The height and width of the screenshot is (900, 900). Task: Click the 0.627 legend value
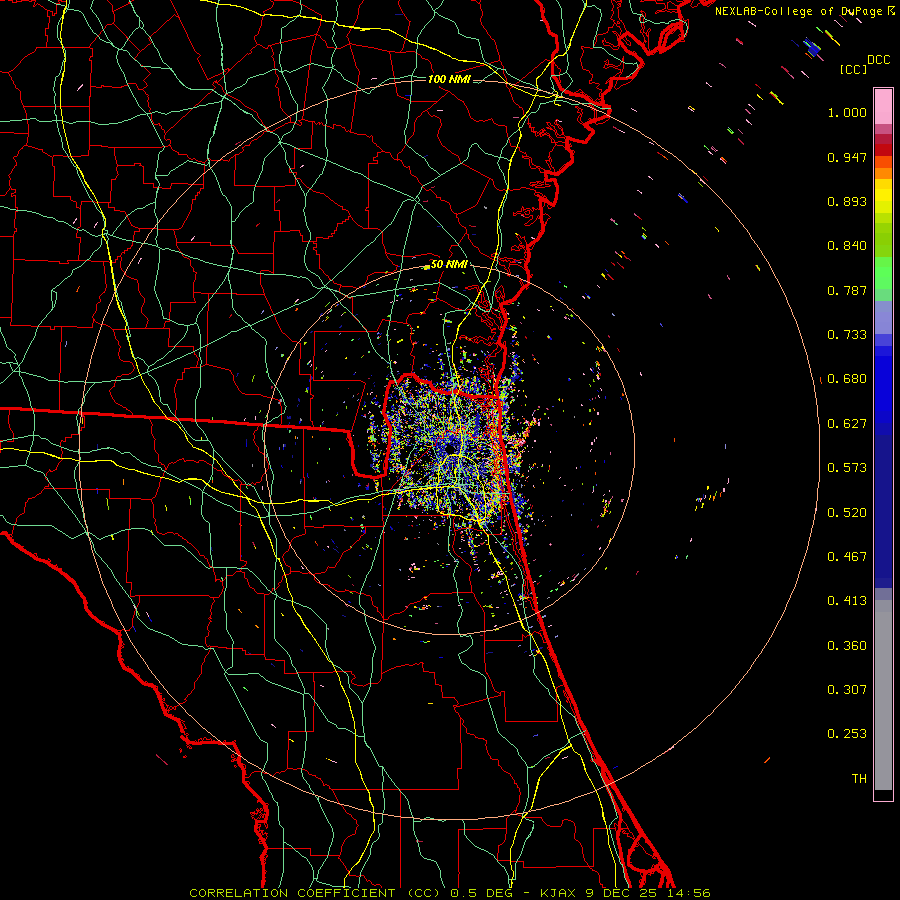[847, 424]
